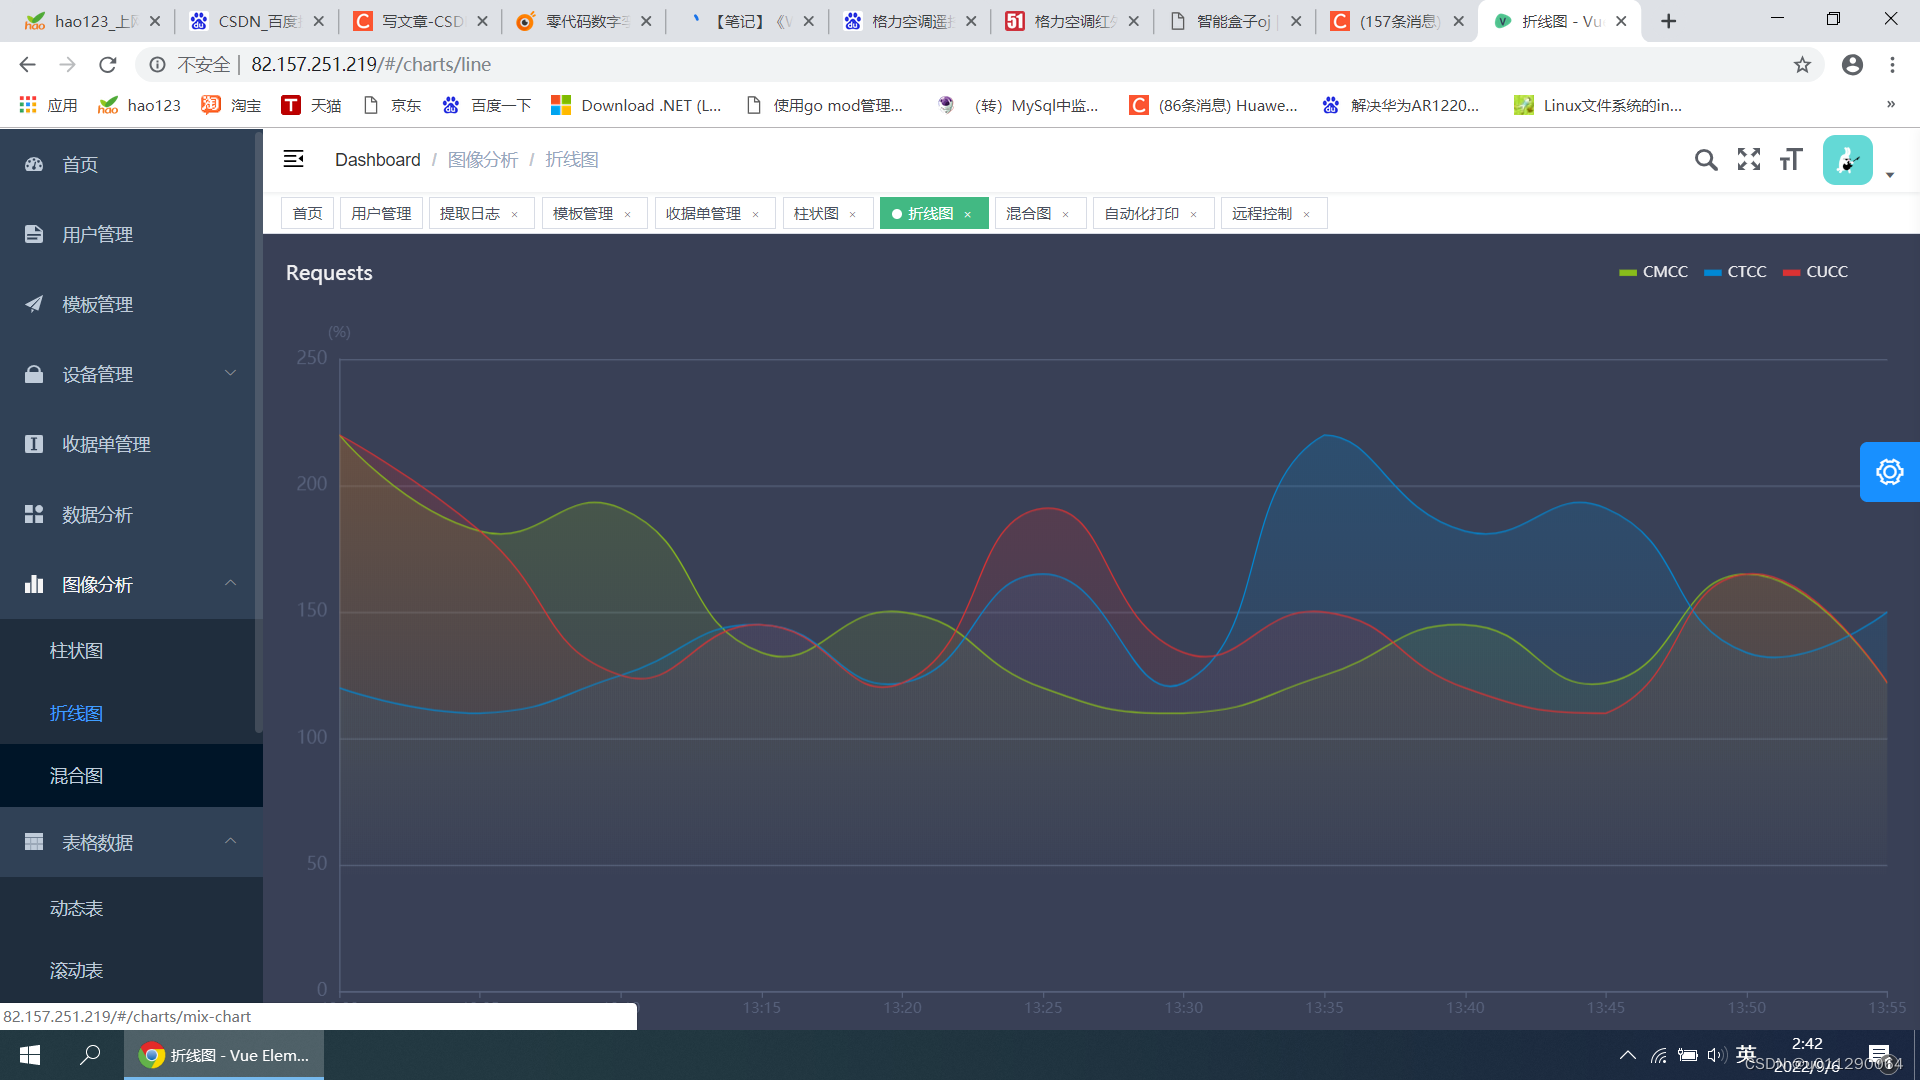Screen dimensions: 1920x1080
Task: Collapse sidebar with hamburger icon
Action: 293,159
